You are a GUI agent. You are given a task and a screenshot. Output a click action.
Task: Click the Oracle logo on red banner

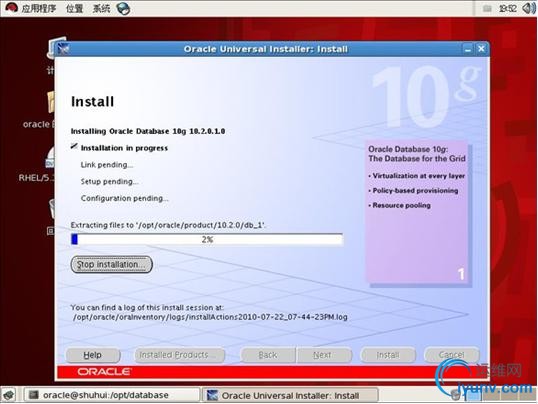(105, 372)
